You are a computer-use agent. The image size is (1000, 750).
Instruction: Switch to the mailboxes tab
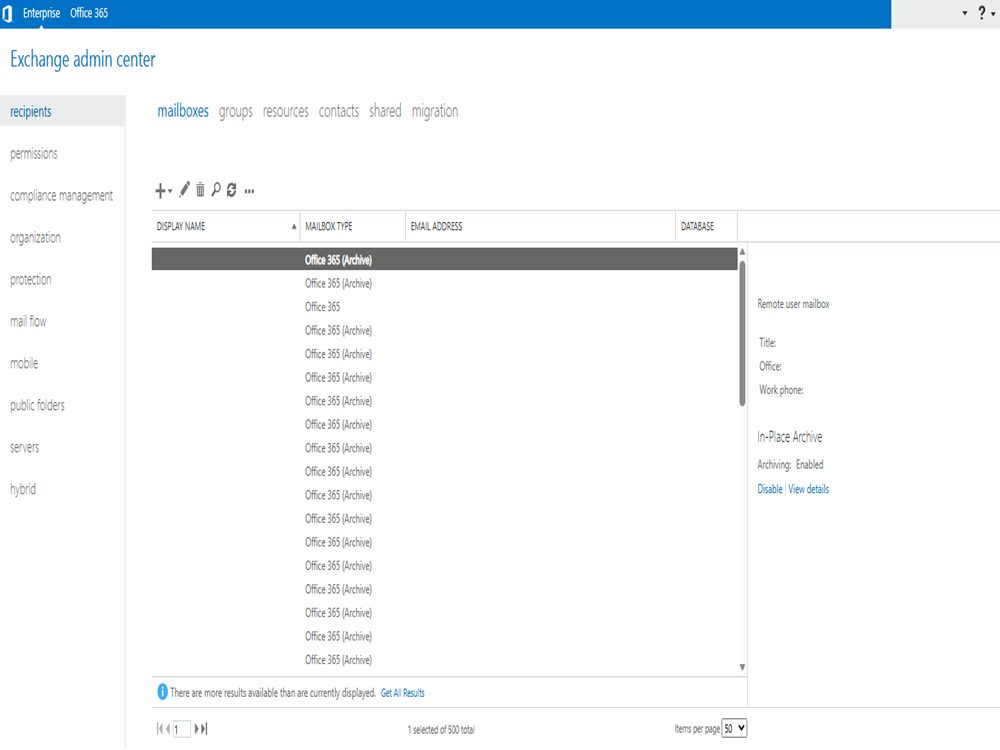pyautogui.click(x=183, y=111)
